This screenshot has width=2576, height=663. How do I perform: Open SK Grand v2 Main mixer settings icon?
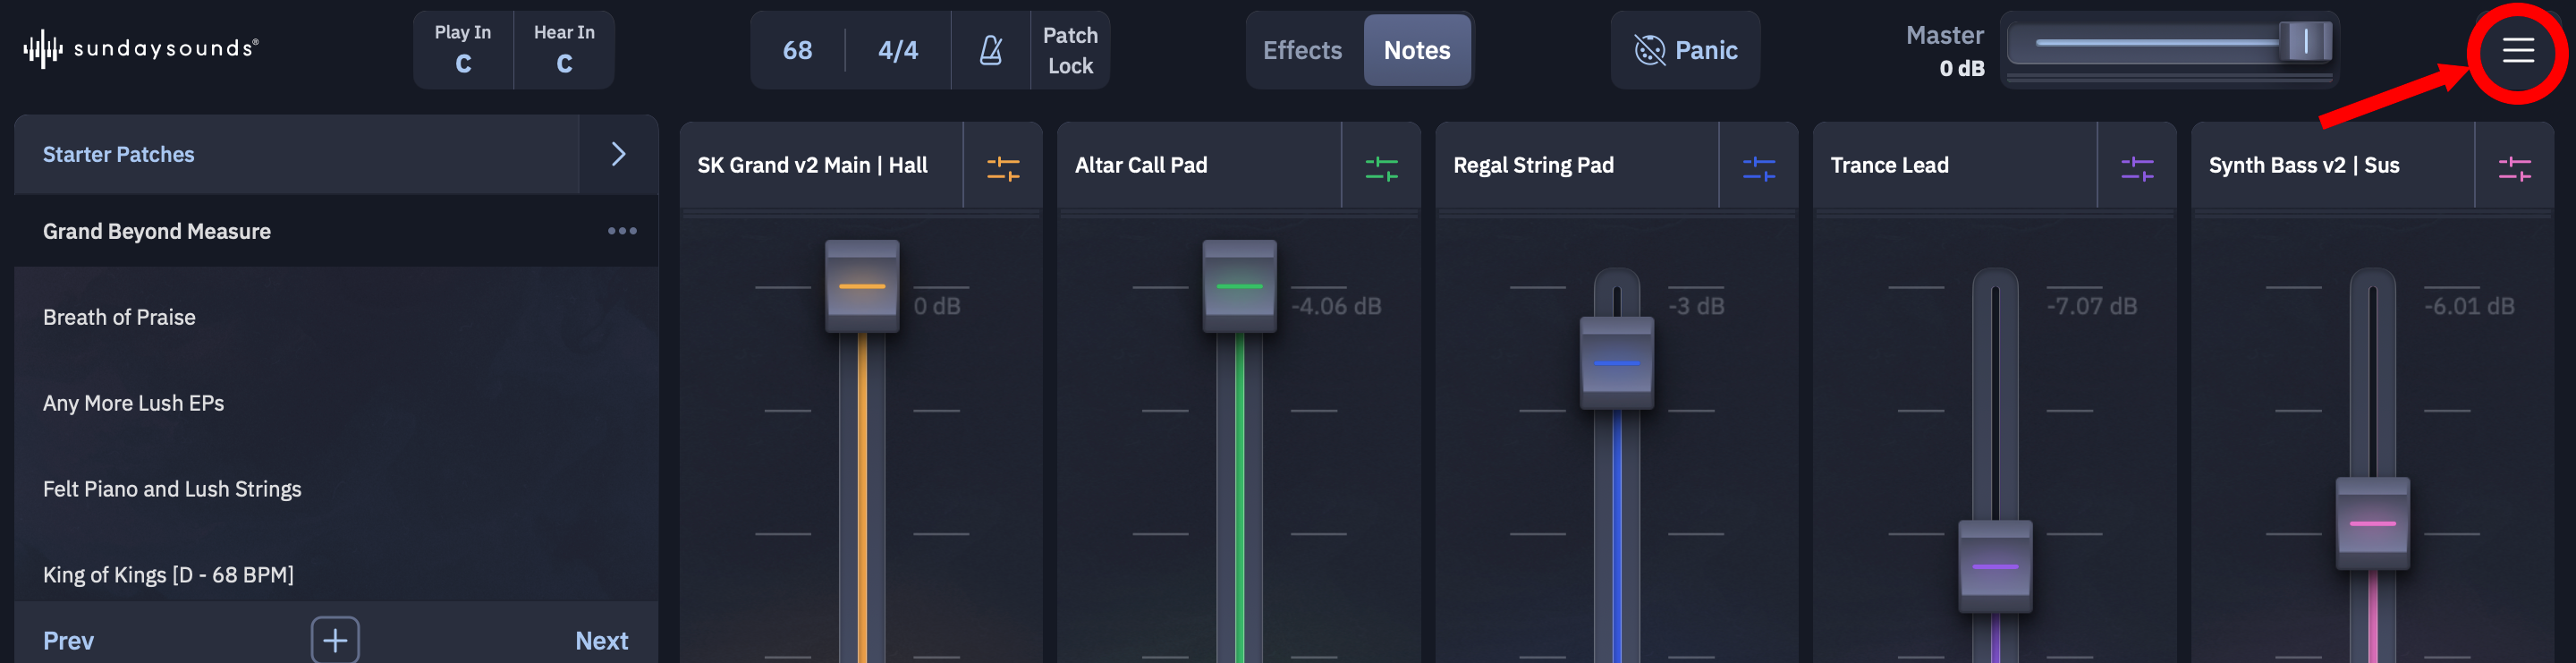1002,168
